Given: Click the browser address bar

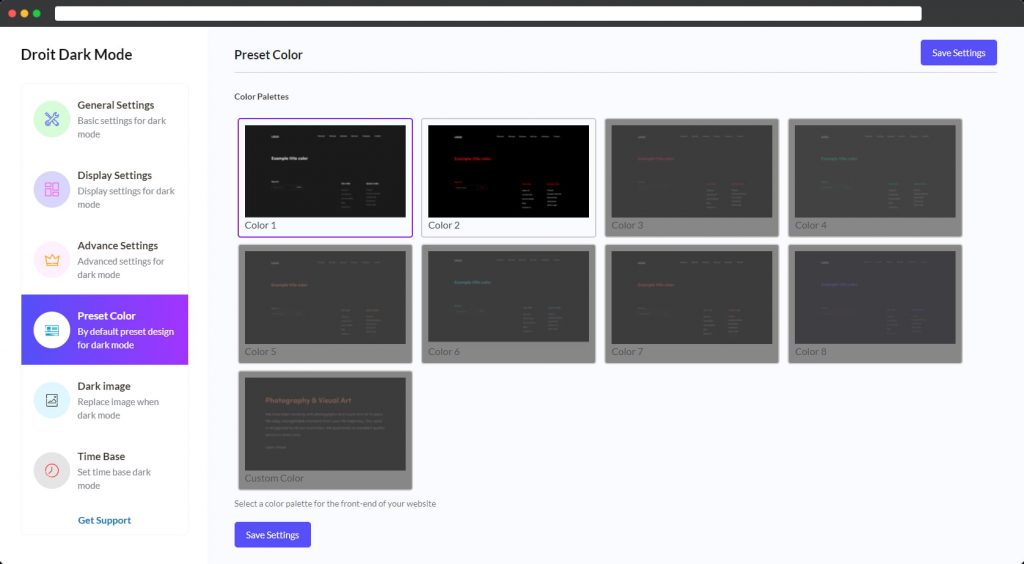Looking at the screenshot, I should click(488, 13).
